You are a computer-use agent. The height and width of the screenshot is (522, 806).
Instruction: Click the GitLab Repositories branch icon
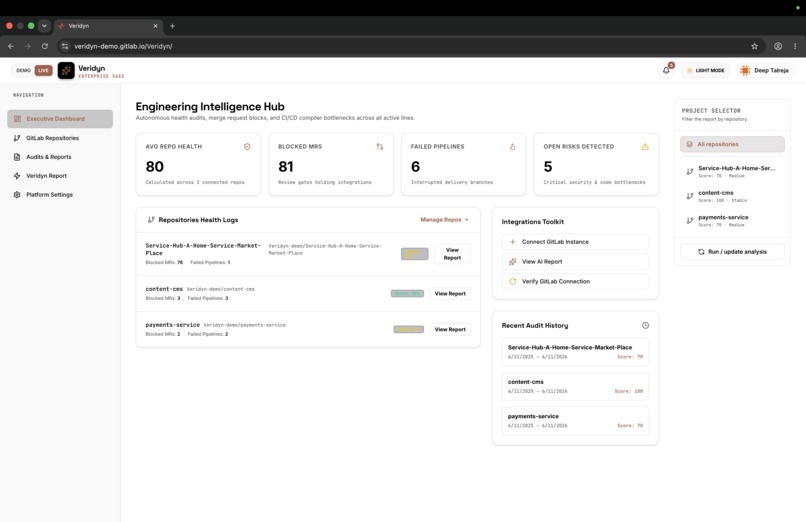17,138
